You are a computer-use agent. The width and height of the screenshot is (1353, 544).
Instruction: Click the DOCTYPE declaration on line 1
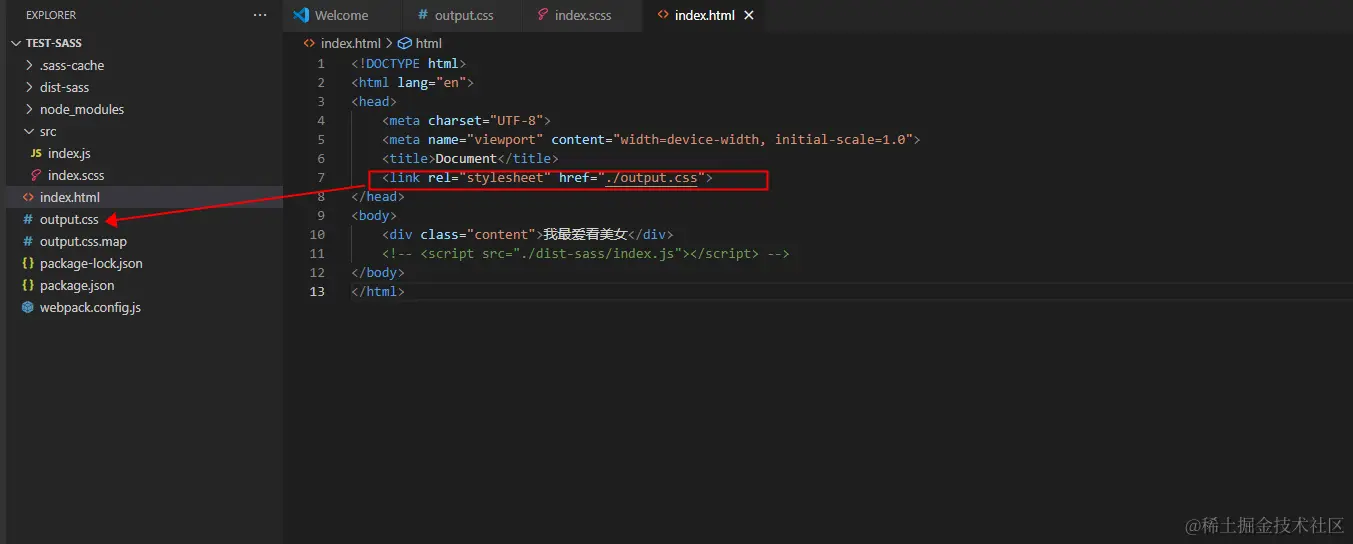click(x=409, y=64)
